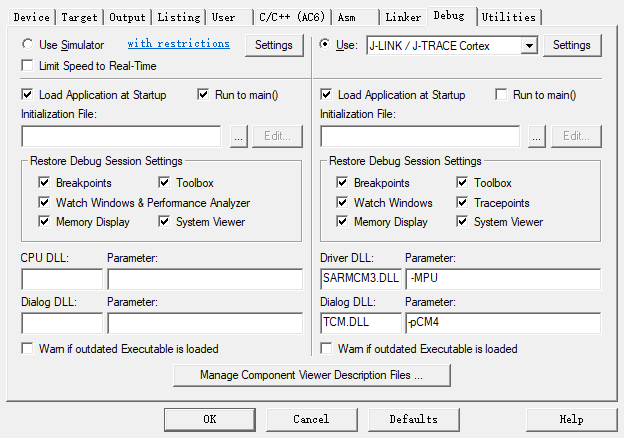Enable Limit Speed to Real-Time
Image resolution: width=624 pixels, height=438 pixels.
coord(27,66)
